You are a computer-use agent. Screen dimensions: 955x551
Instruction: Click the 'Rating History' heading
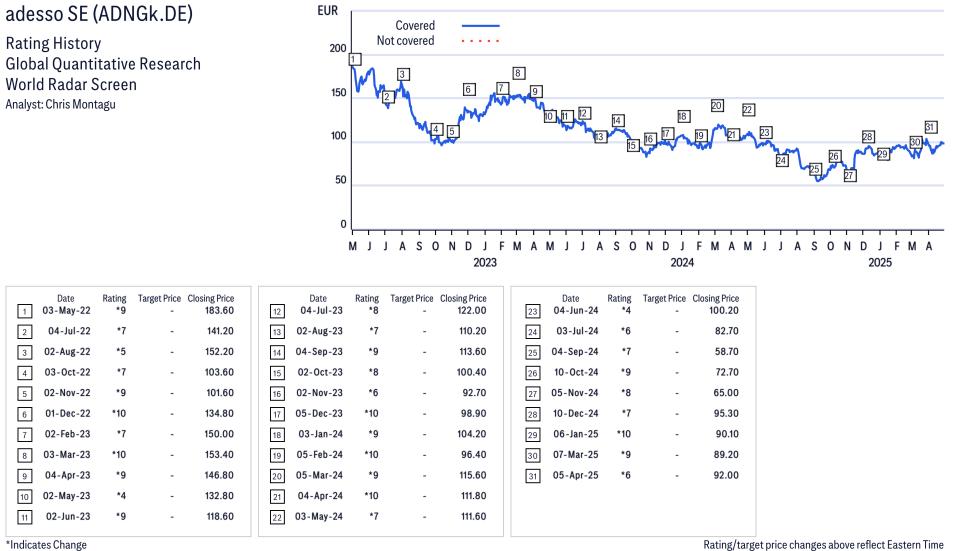53,43
